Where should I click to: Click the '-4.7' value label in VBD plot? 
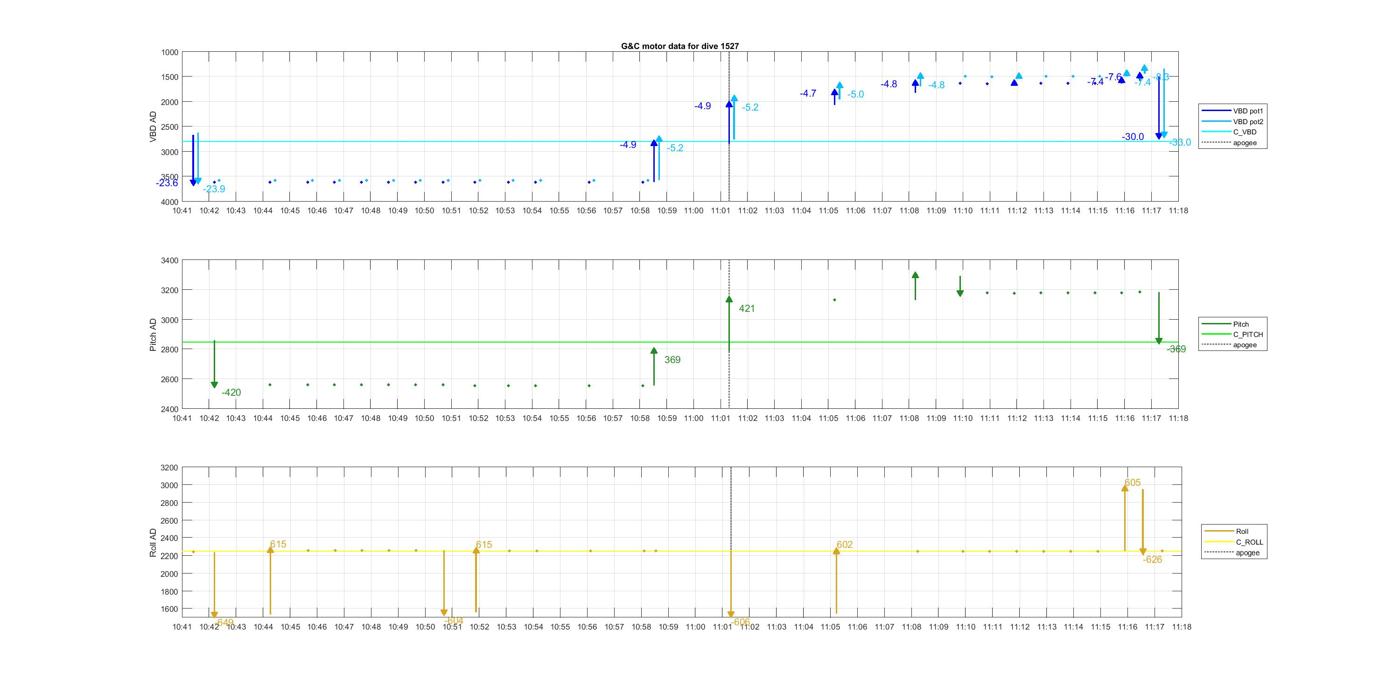[x=808, y=94]
